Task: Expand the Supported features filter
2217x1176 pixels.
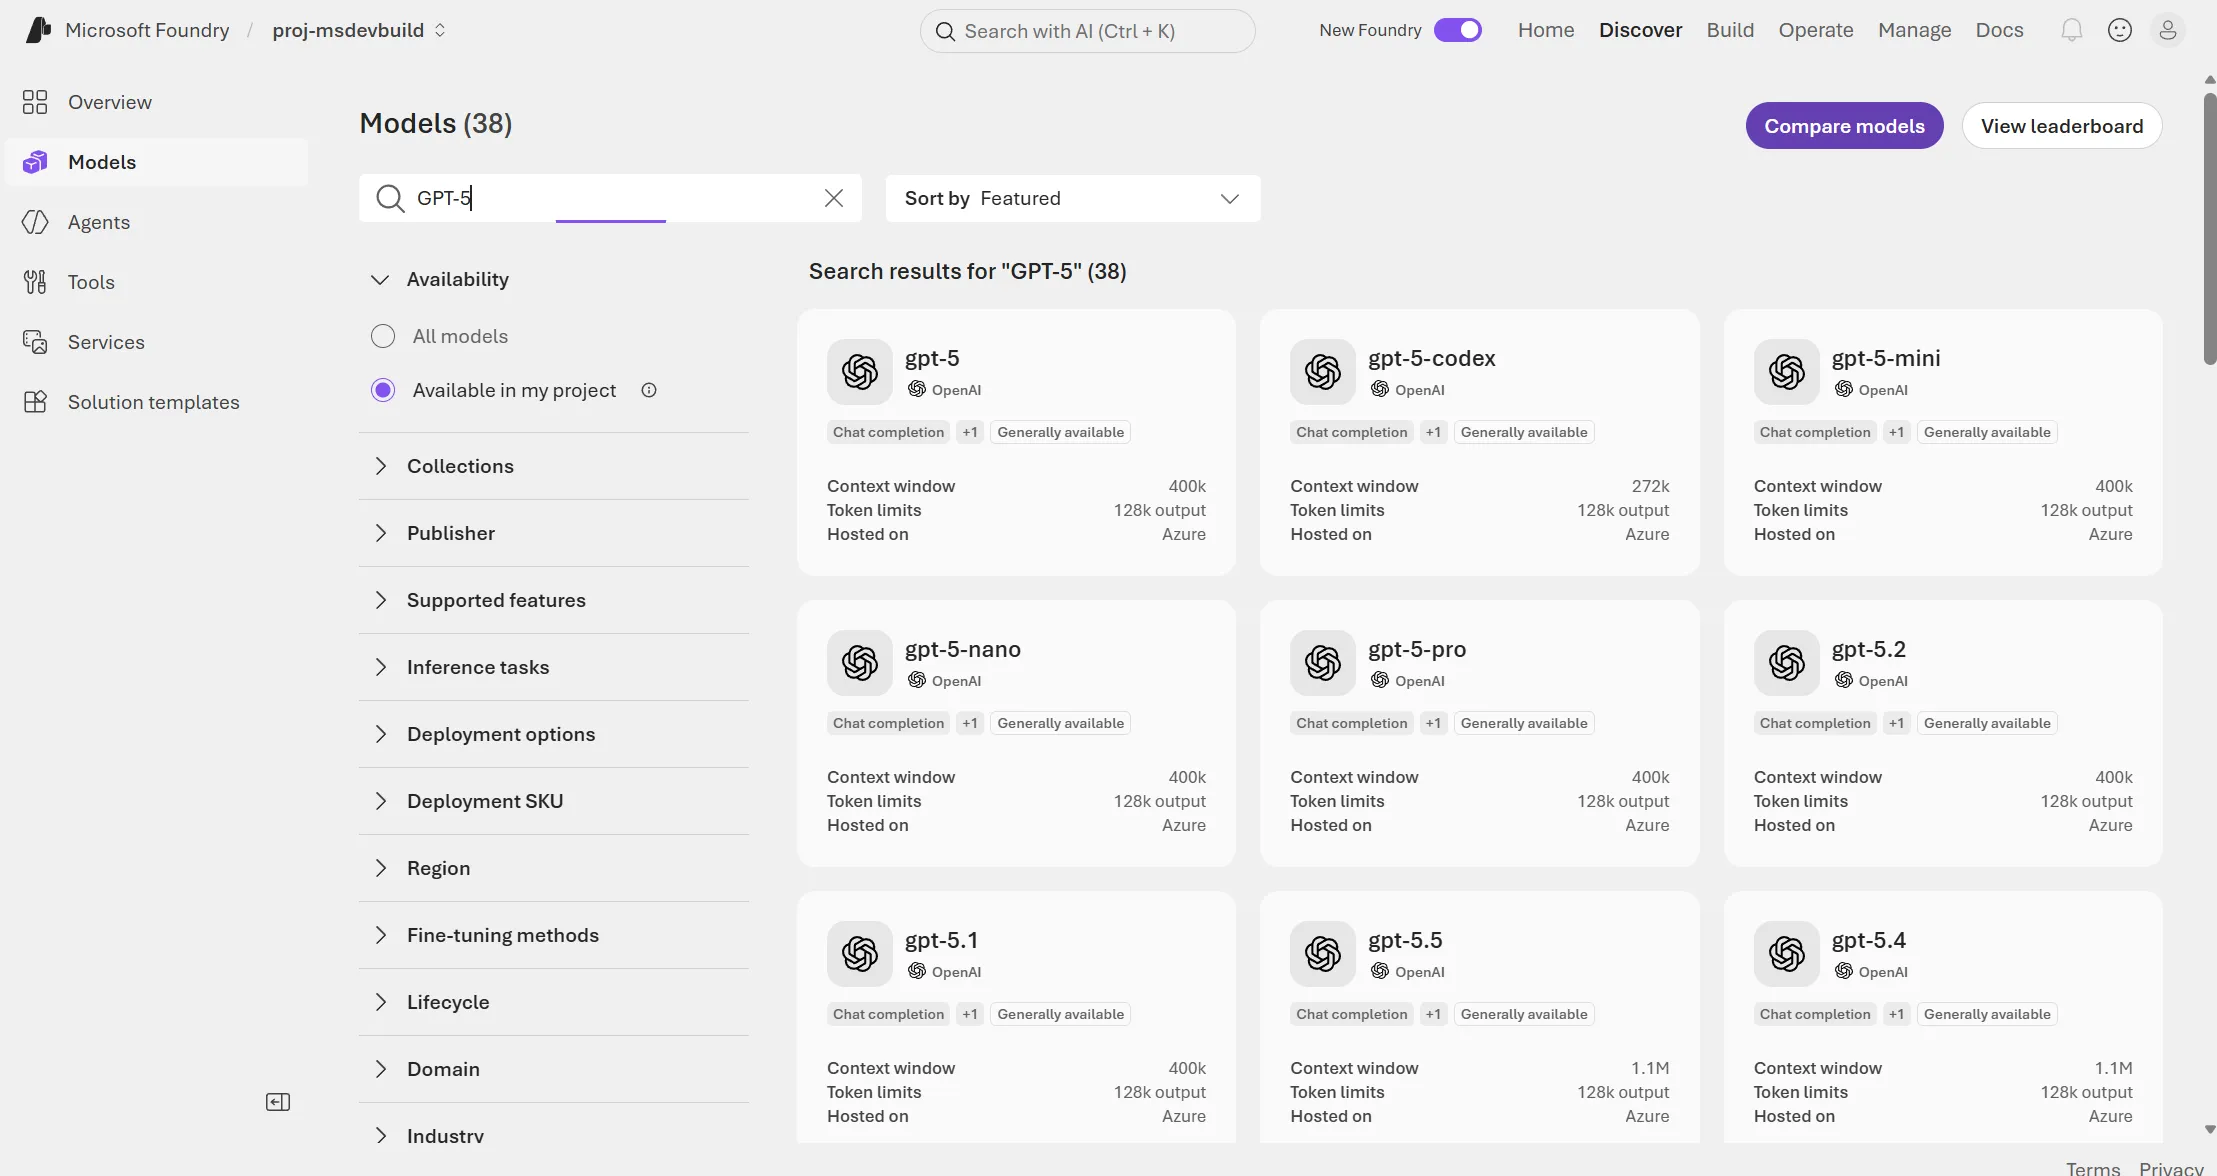Action: [x=553, y=600]
